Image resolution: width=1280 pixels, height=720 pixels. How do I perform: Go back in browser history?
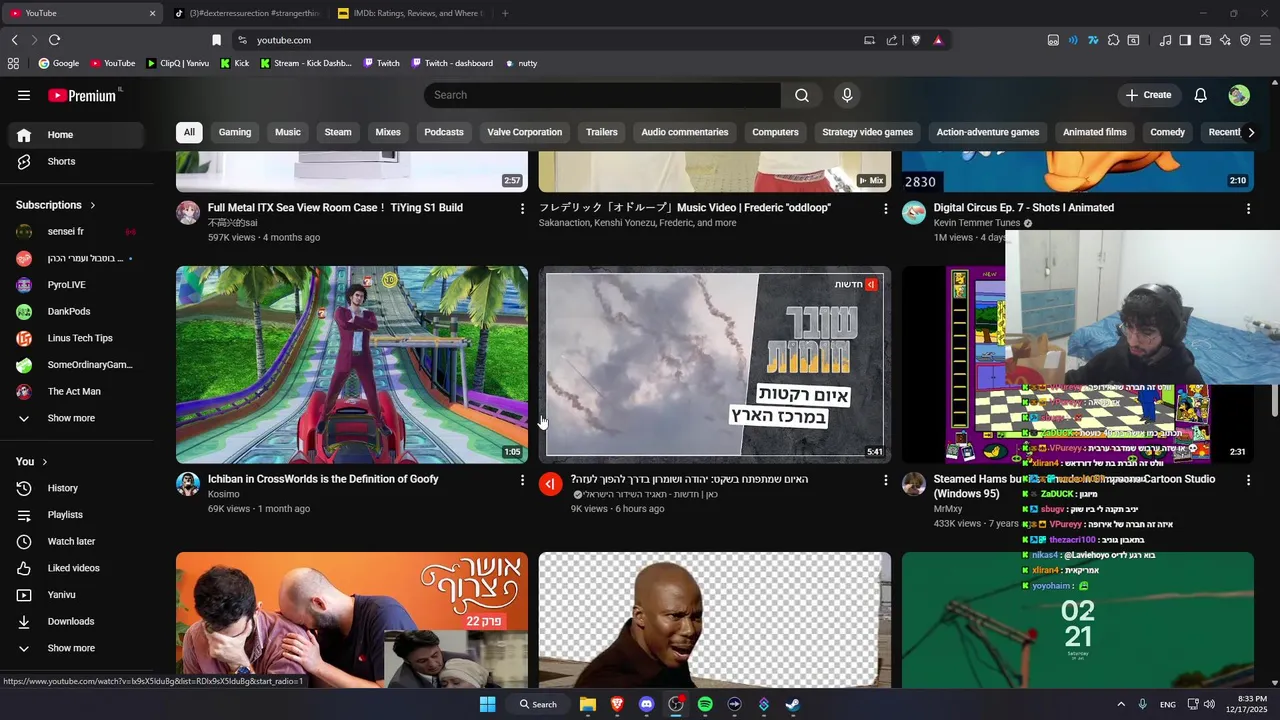[14, 40]
